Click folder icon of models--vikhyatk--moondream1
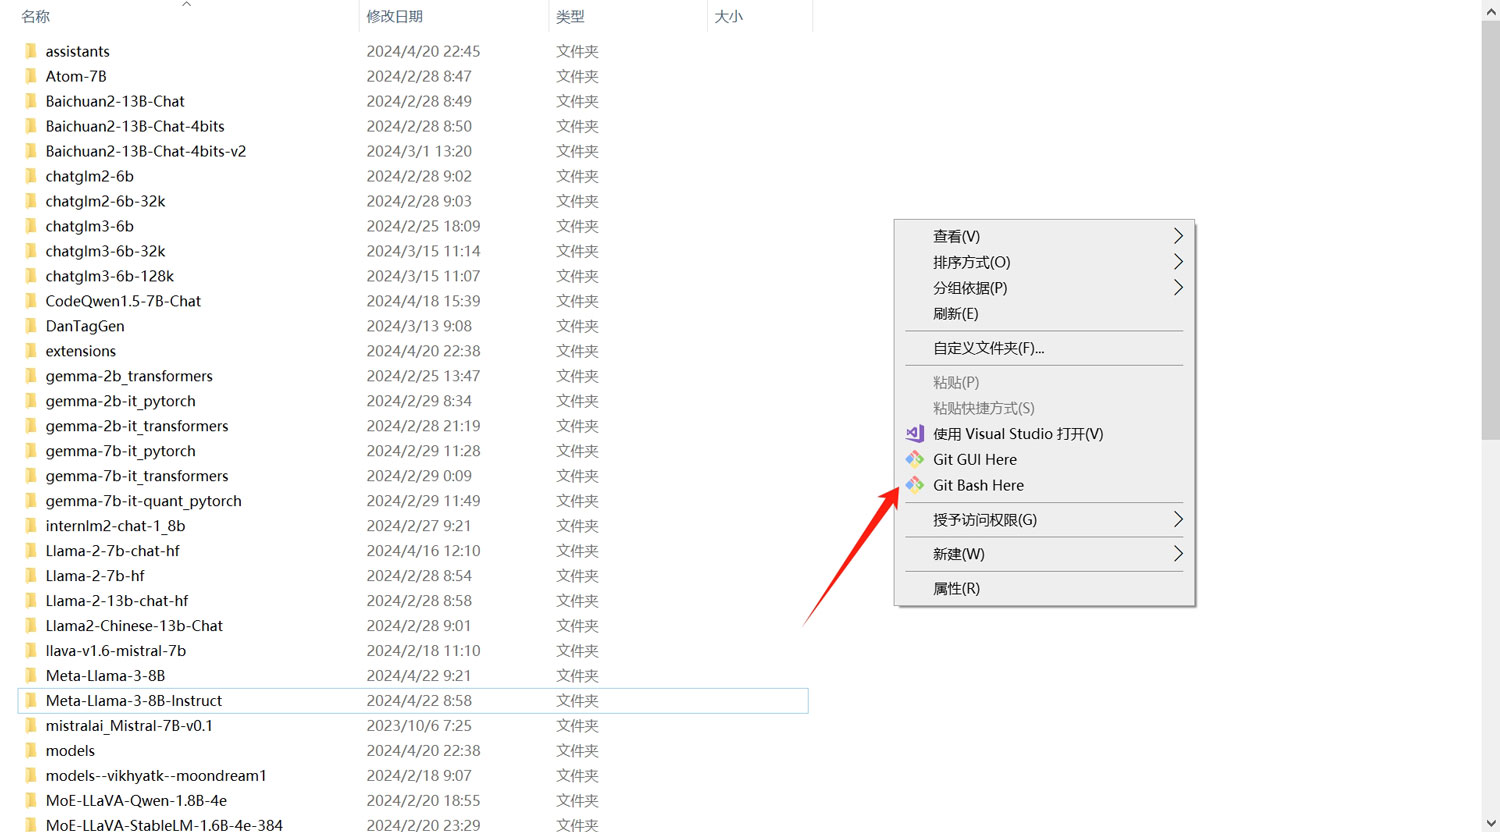 click(31, 776)
